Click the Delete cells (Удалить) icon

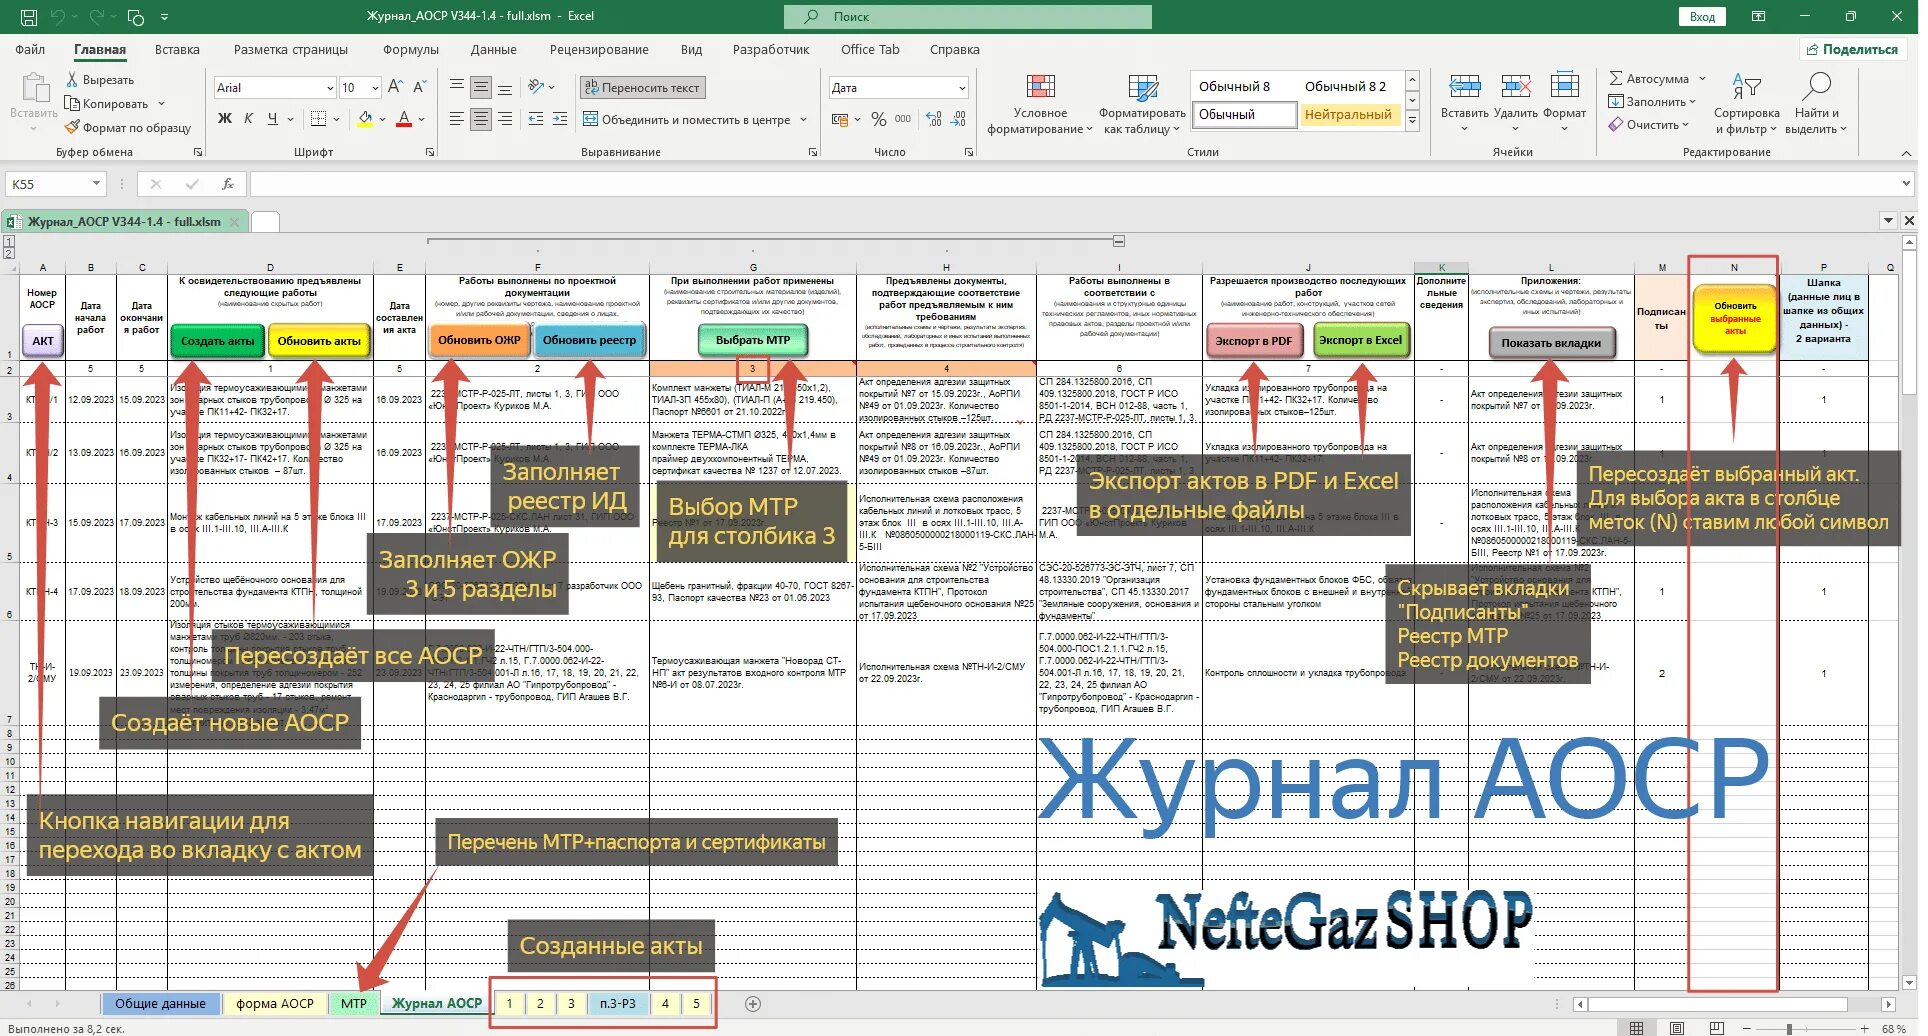pyautogui.click(x=1516, y=87)
